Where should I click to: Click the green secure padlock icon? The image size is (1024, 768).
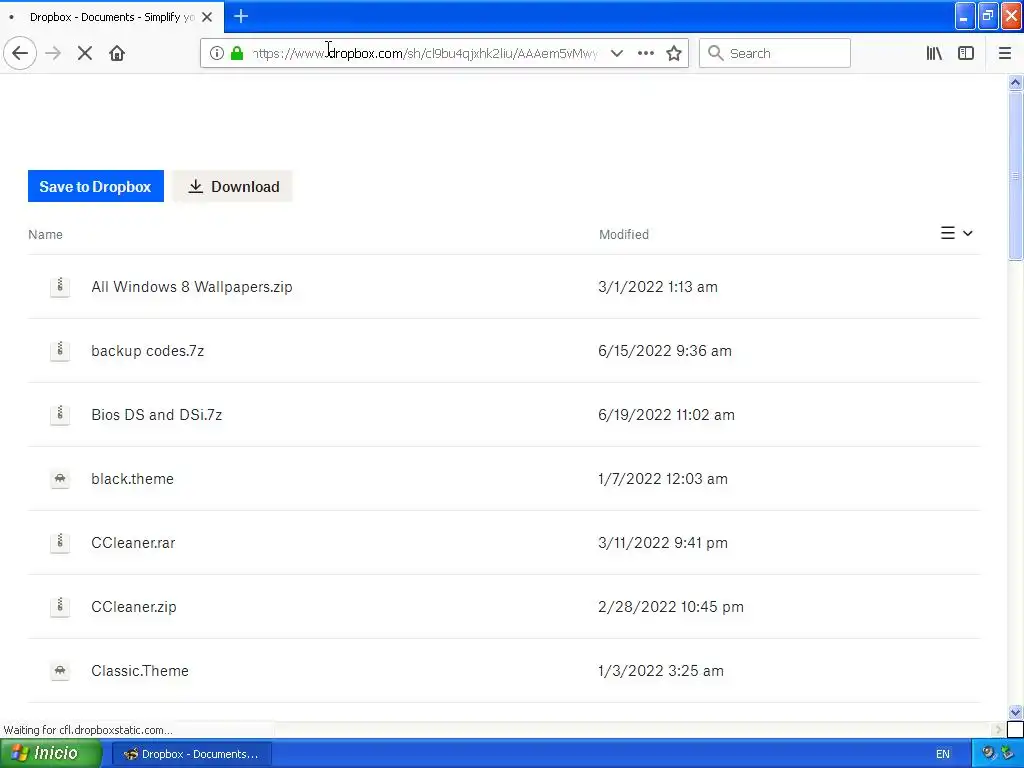tap(237, 53)
